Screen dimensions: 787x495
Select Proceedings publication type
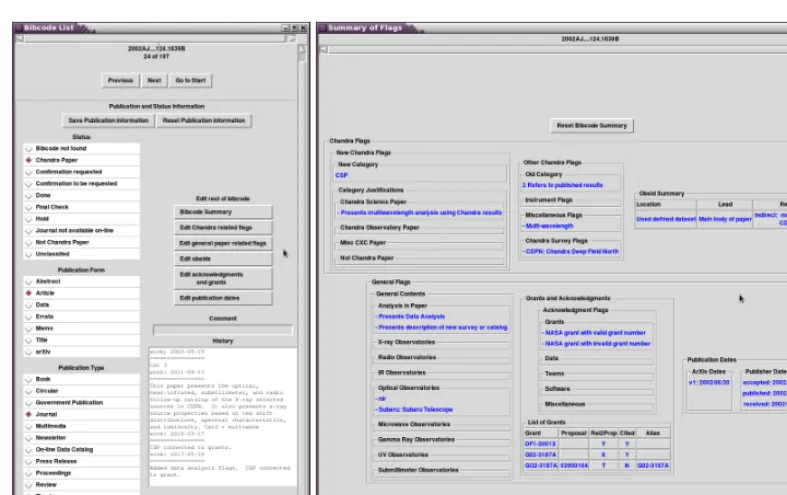click(81, 473)
